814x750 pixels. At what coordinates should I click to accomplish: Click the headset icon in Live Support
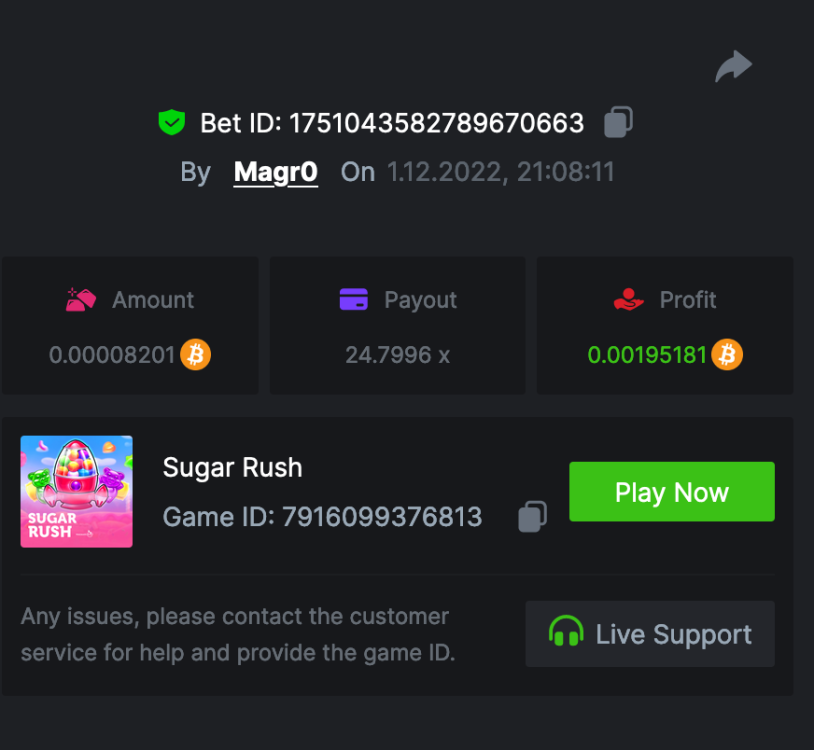(x=566, y=633)
